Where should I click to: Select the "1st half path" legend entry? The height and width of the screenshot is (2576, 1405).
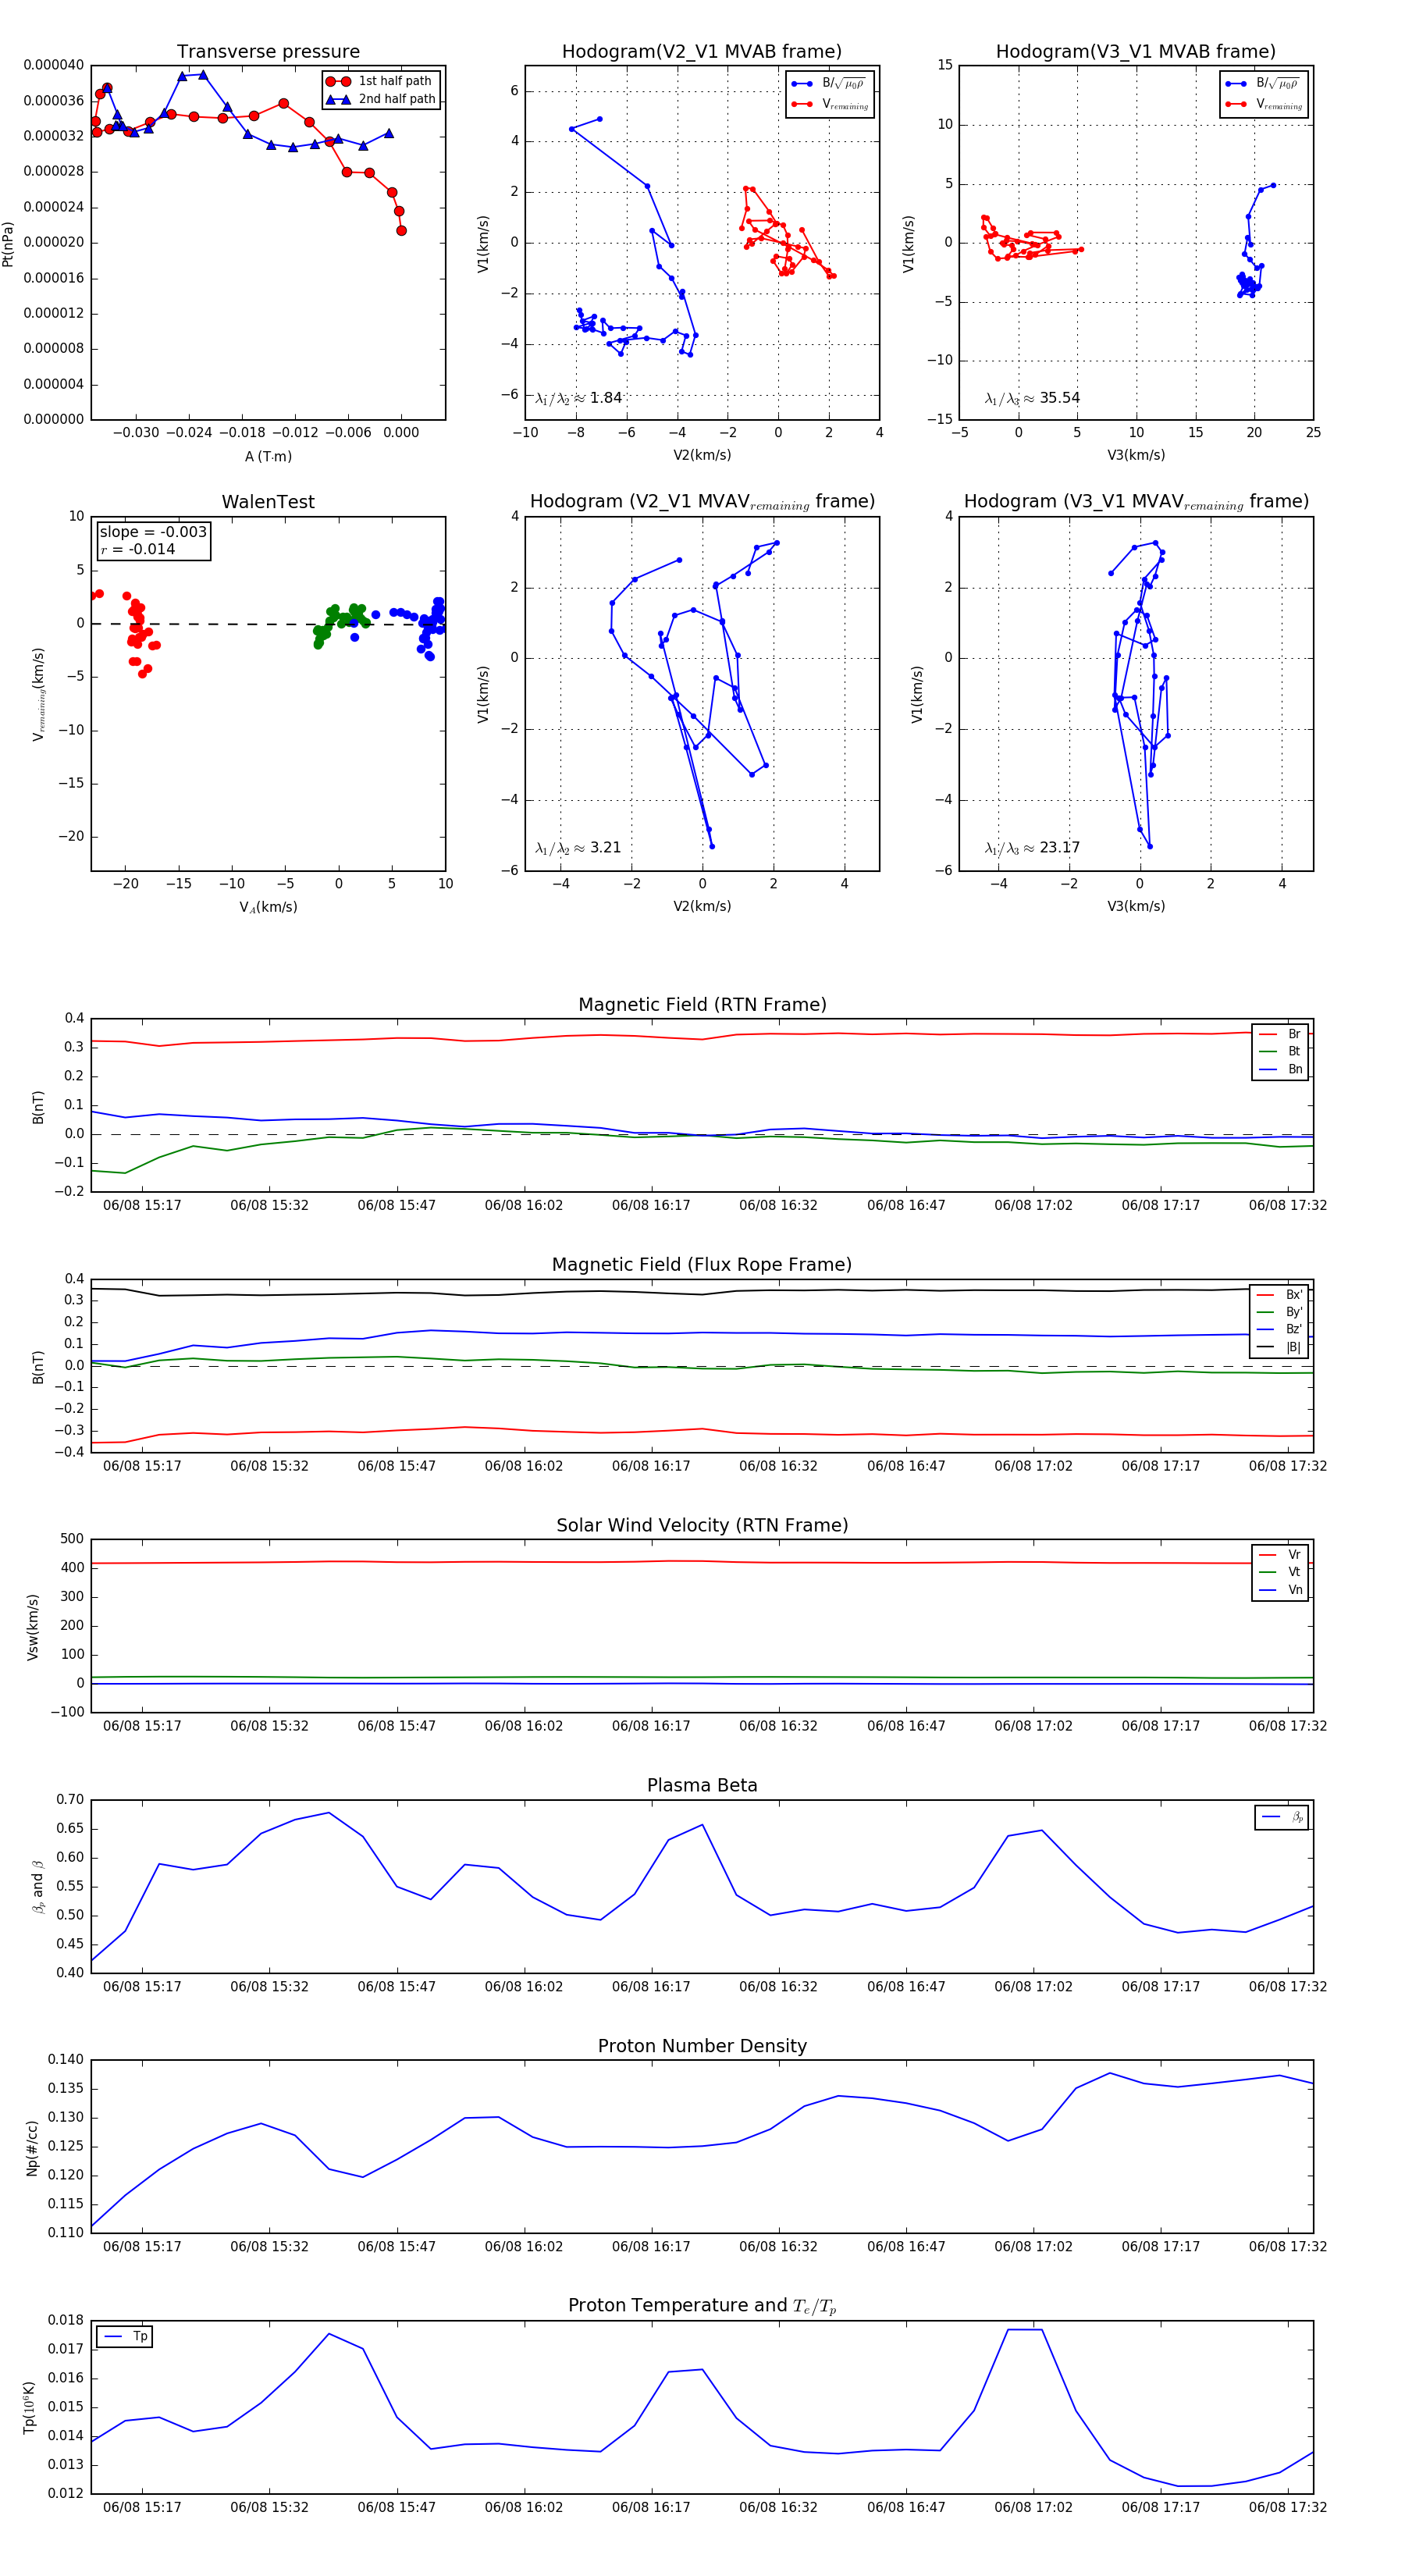(x=380, y=81)
